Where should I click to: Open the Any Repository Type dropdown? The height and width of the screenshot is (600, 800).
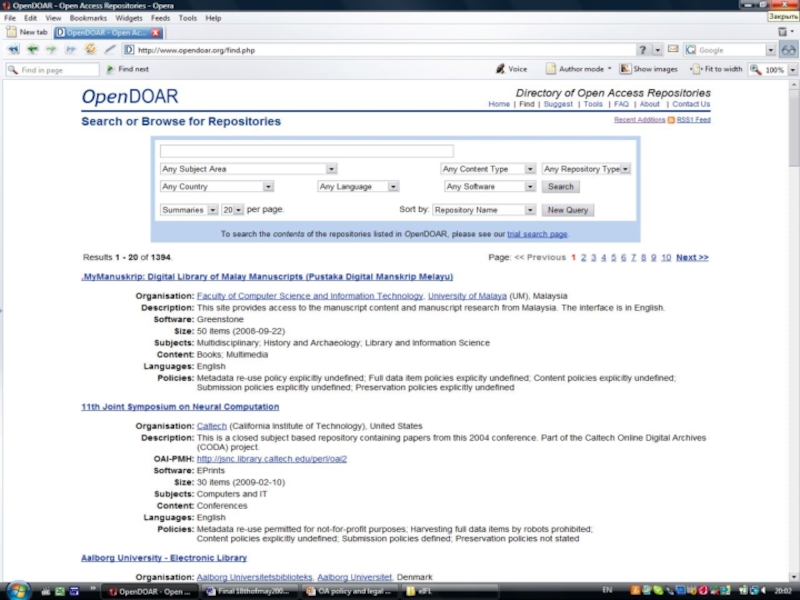(586, 169)
